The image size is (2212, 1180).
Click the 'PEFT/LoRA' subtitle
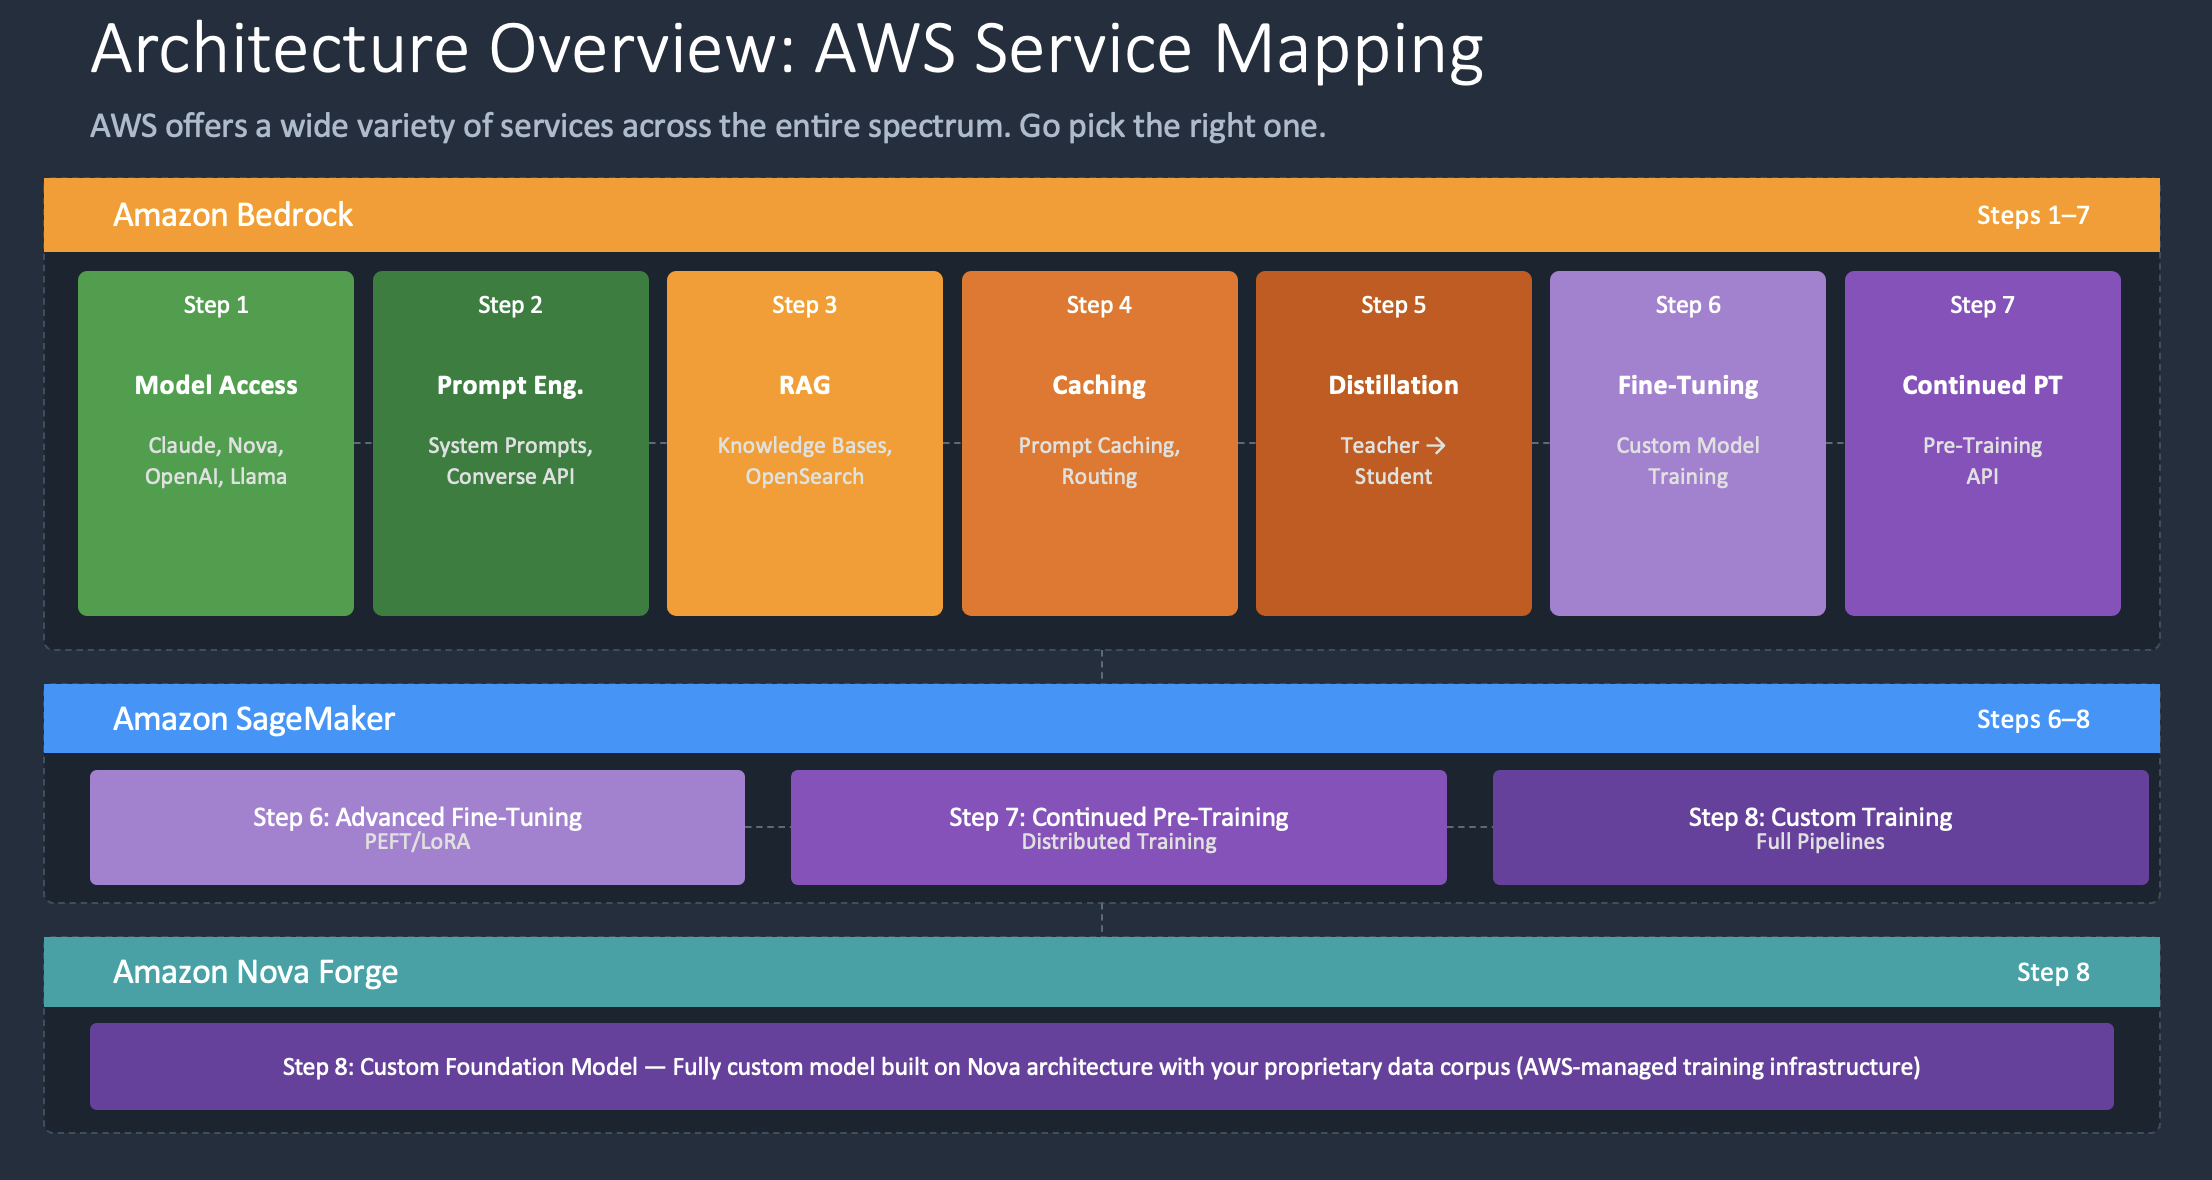coord(417,842)
